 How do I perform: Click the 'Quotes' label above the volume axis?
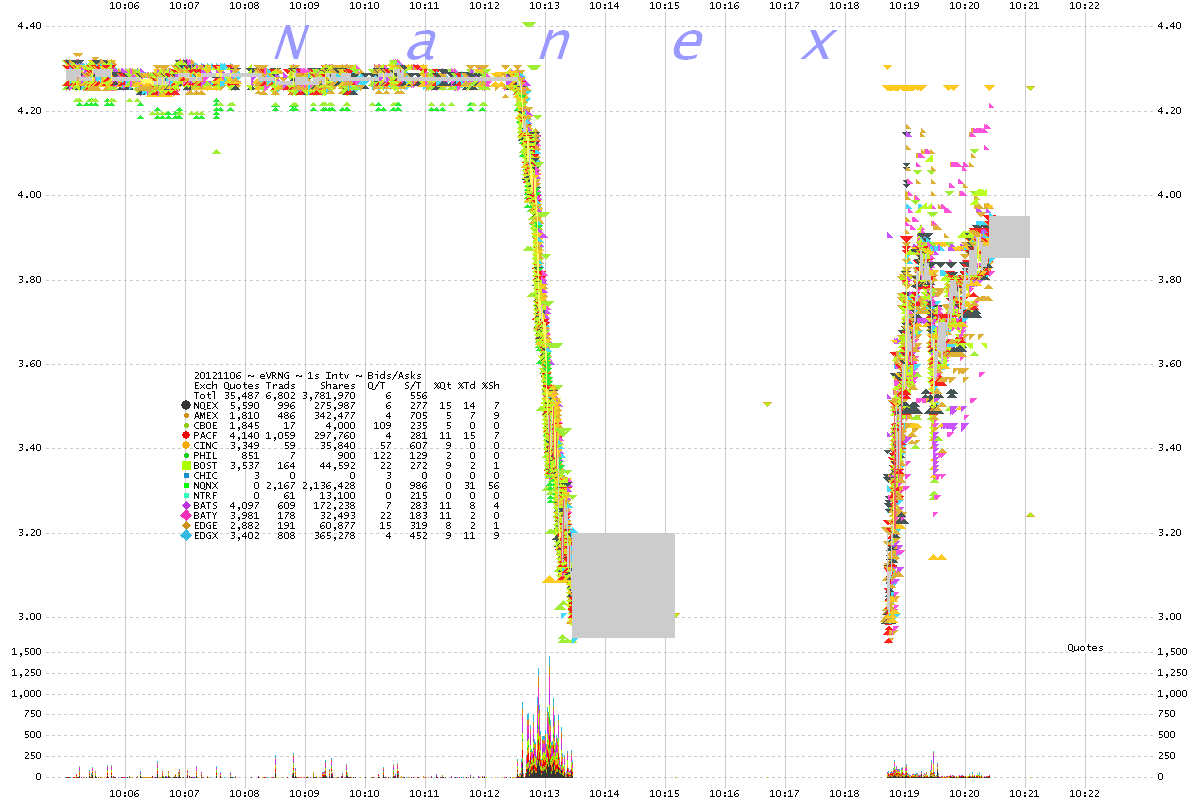[1085, 648]
